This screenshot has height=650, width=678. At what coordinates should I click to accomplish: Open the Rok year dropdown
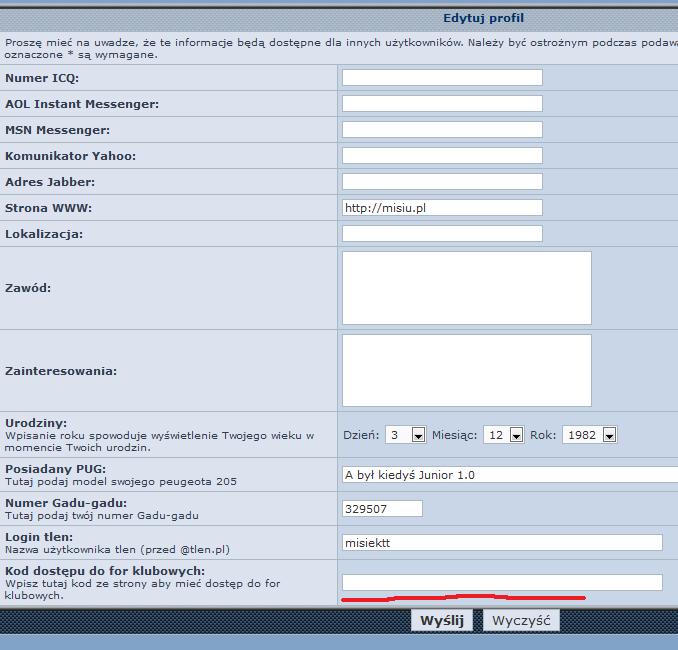tap(589, 435)
